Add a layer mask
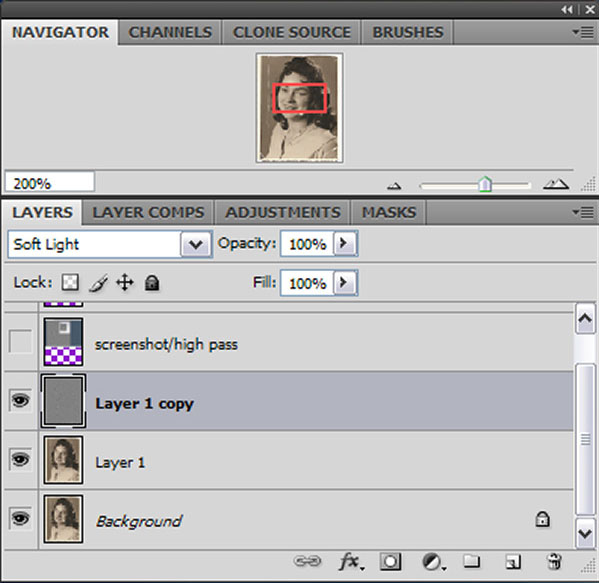The image size is (599, 583). [x=390, y=562]
